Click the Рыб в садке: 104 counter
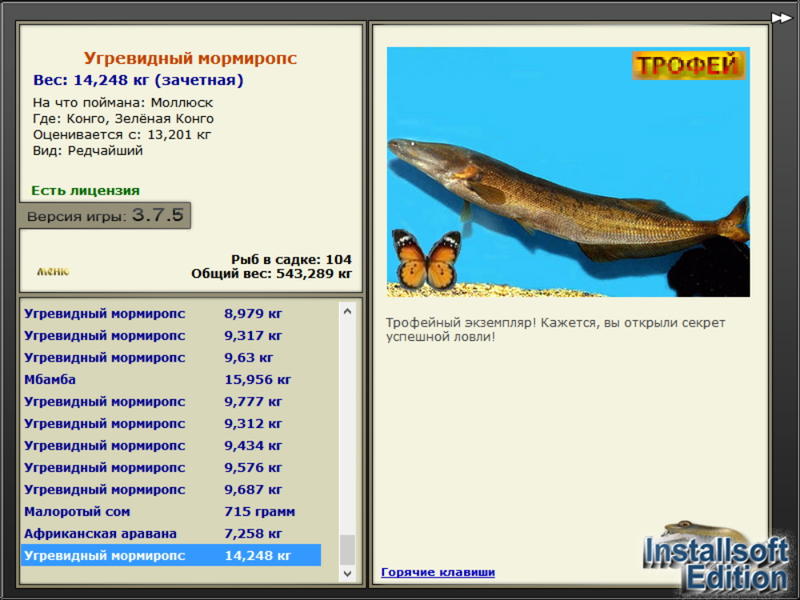800x600 pixels. [291, 259]
